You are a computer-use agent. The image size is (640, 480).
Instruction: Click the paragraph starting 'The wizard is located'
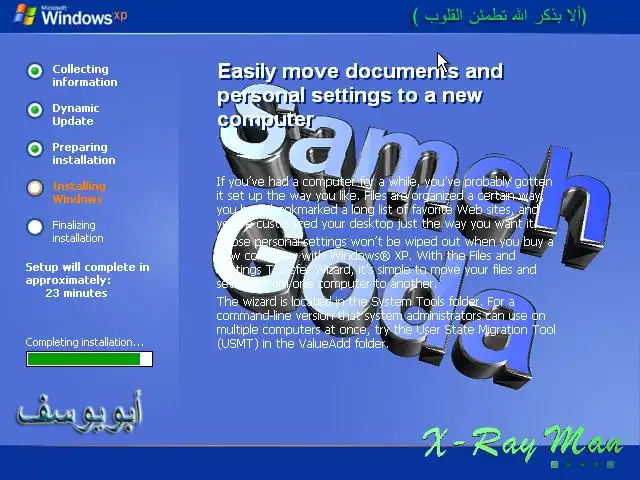click(x=386, y=322)
